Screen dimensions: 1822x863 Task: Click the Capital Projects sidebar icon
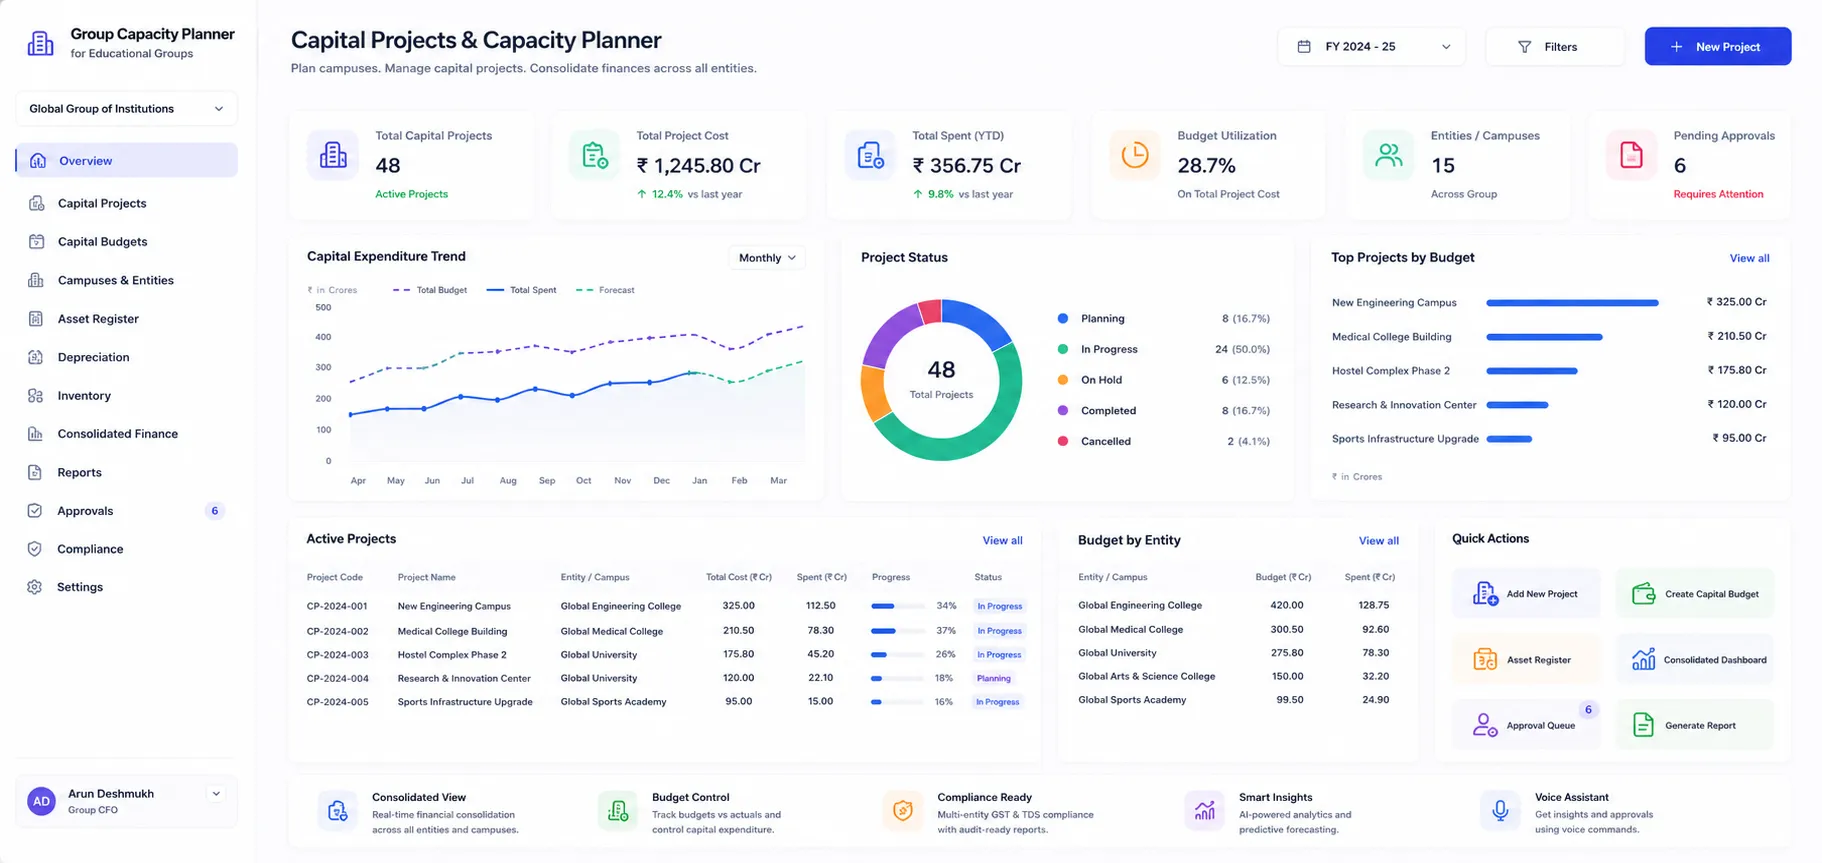click(x=36, y=203)
